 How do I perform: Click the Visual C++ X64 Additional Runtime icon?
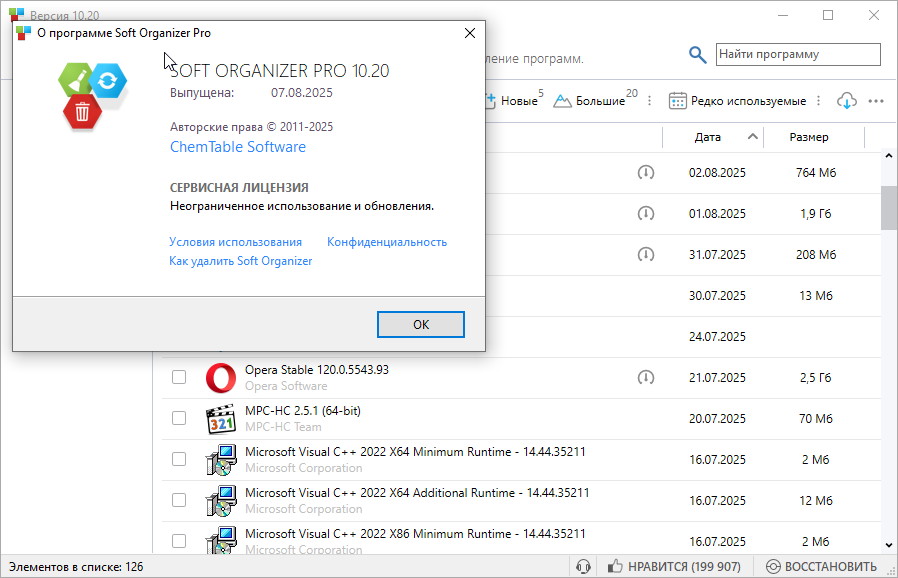[220, 501]
